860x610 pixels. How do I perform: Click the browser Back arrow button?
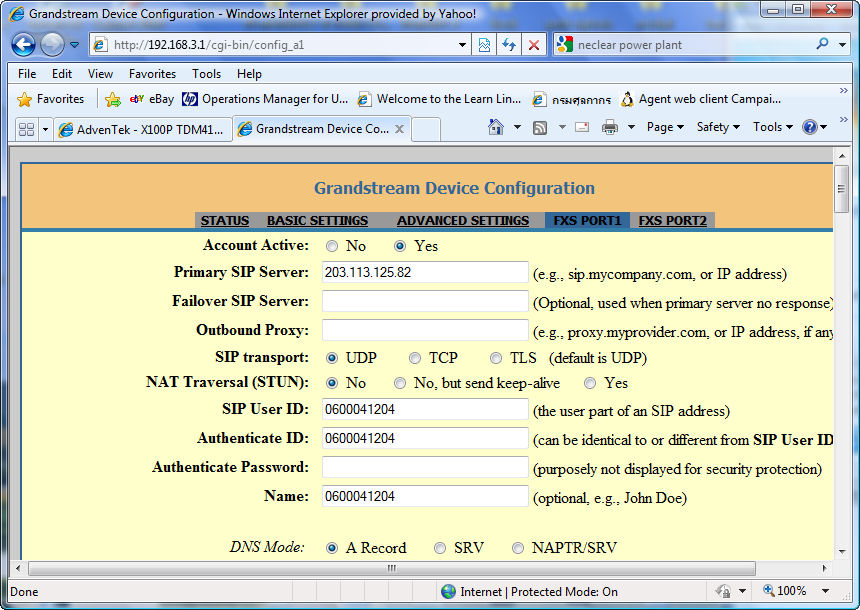click(24, 44)
